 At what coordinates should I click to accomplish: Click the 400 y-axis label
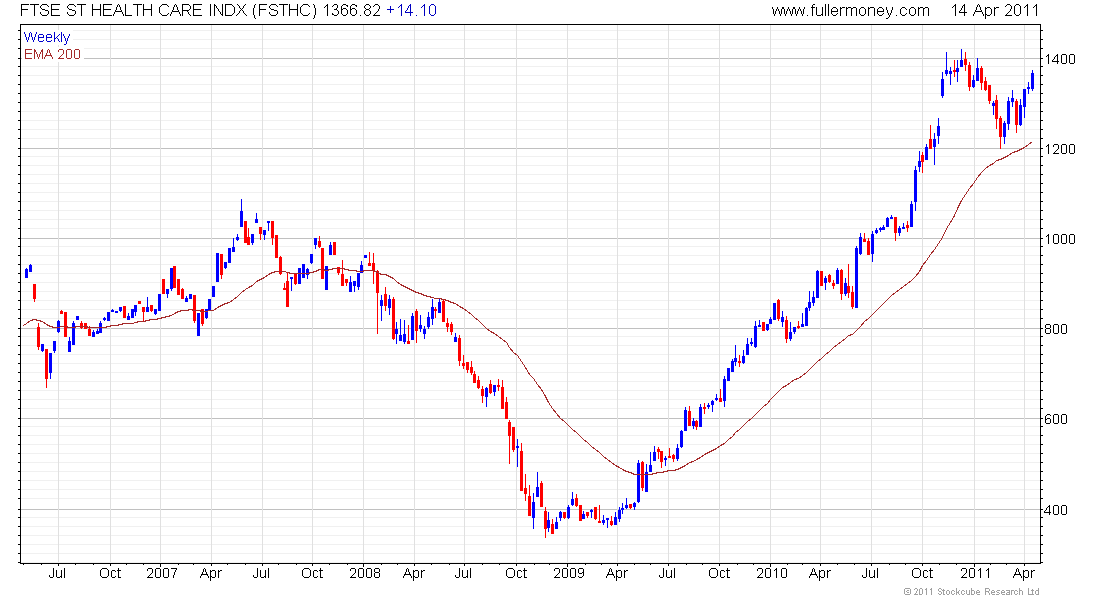[1058, 510]
